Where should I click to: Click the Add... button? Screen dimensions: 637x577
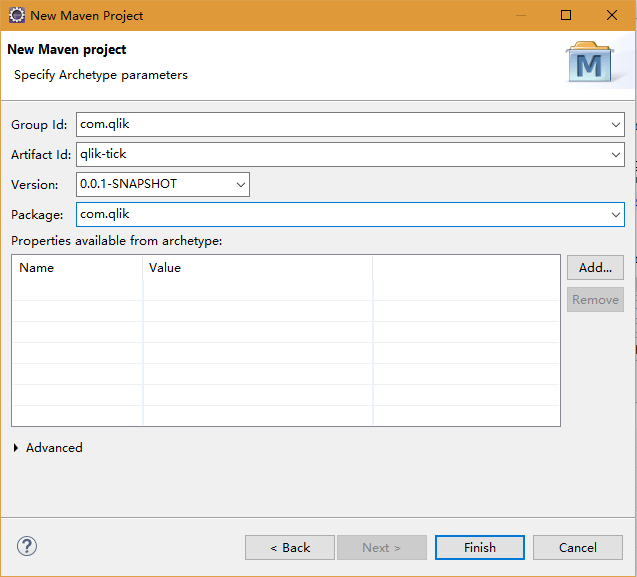595,268
